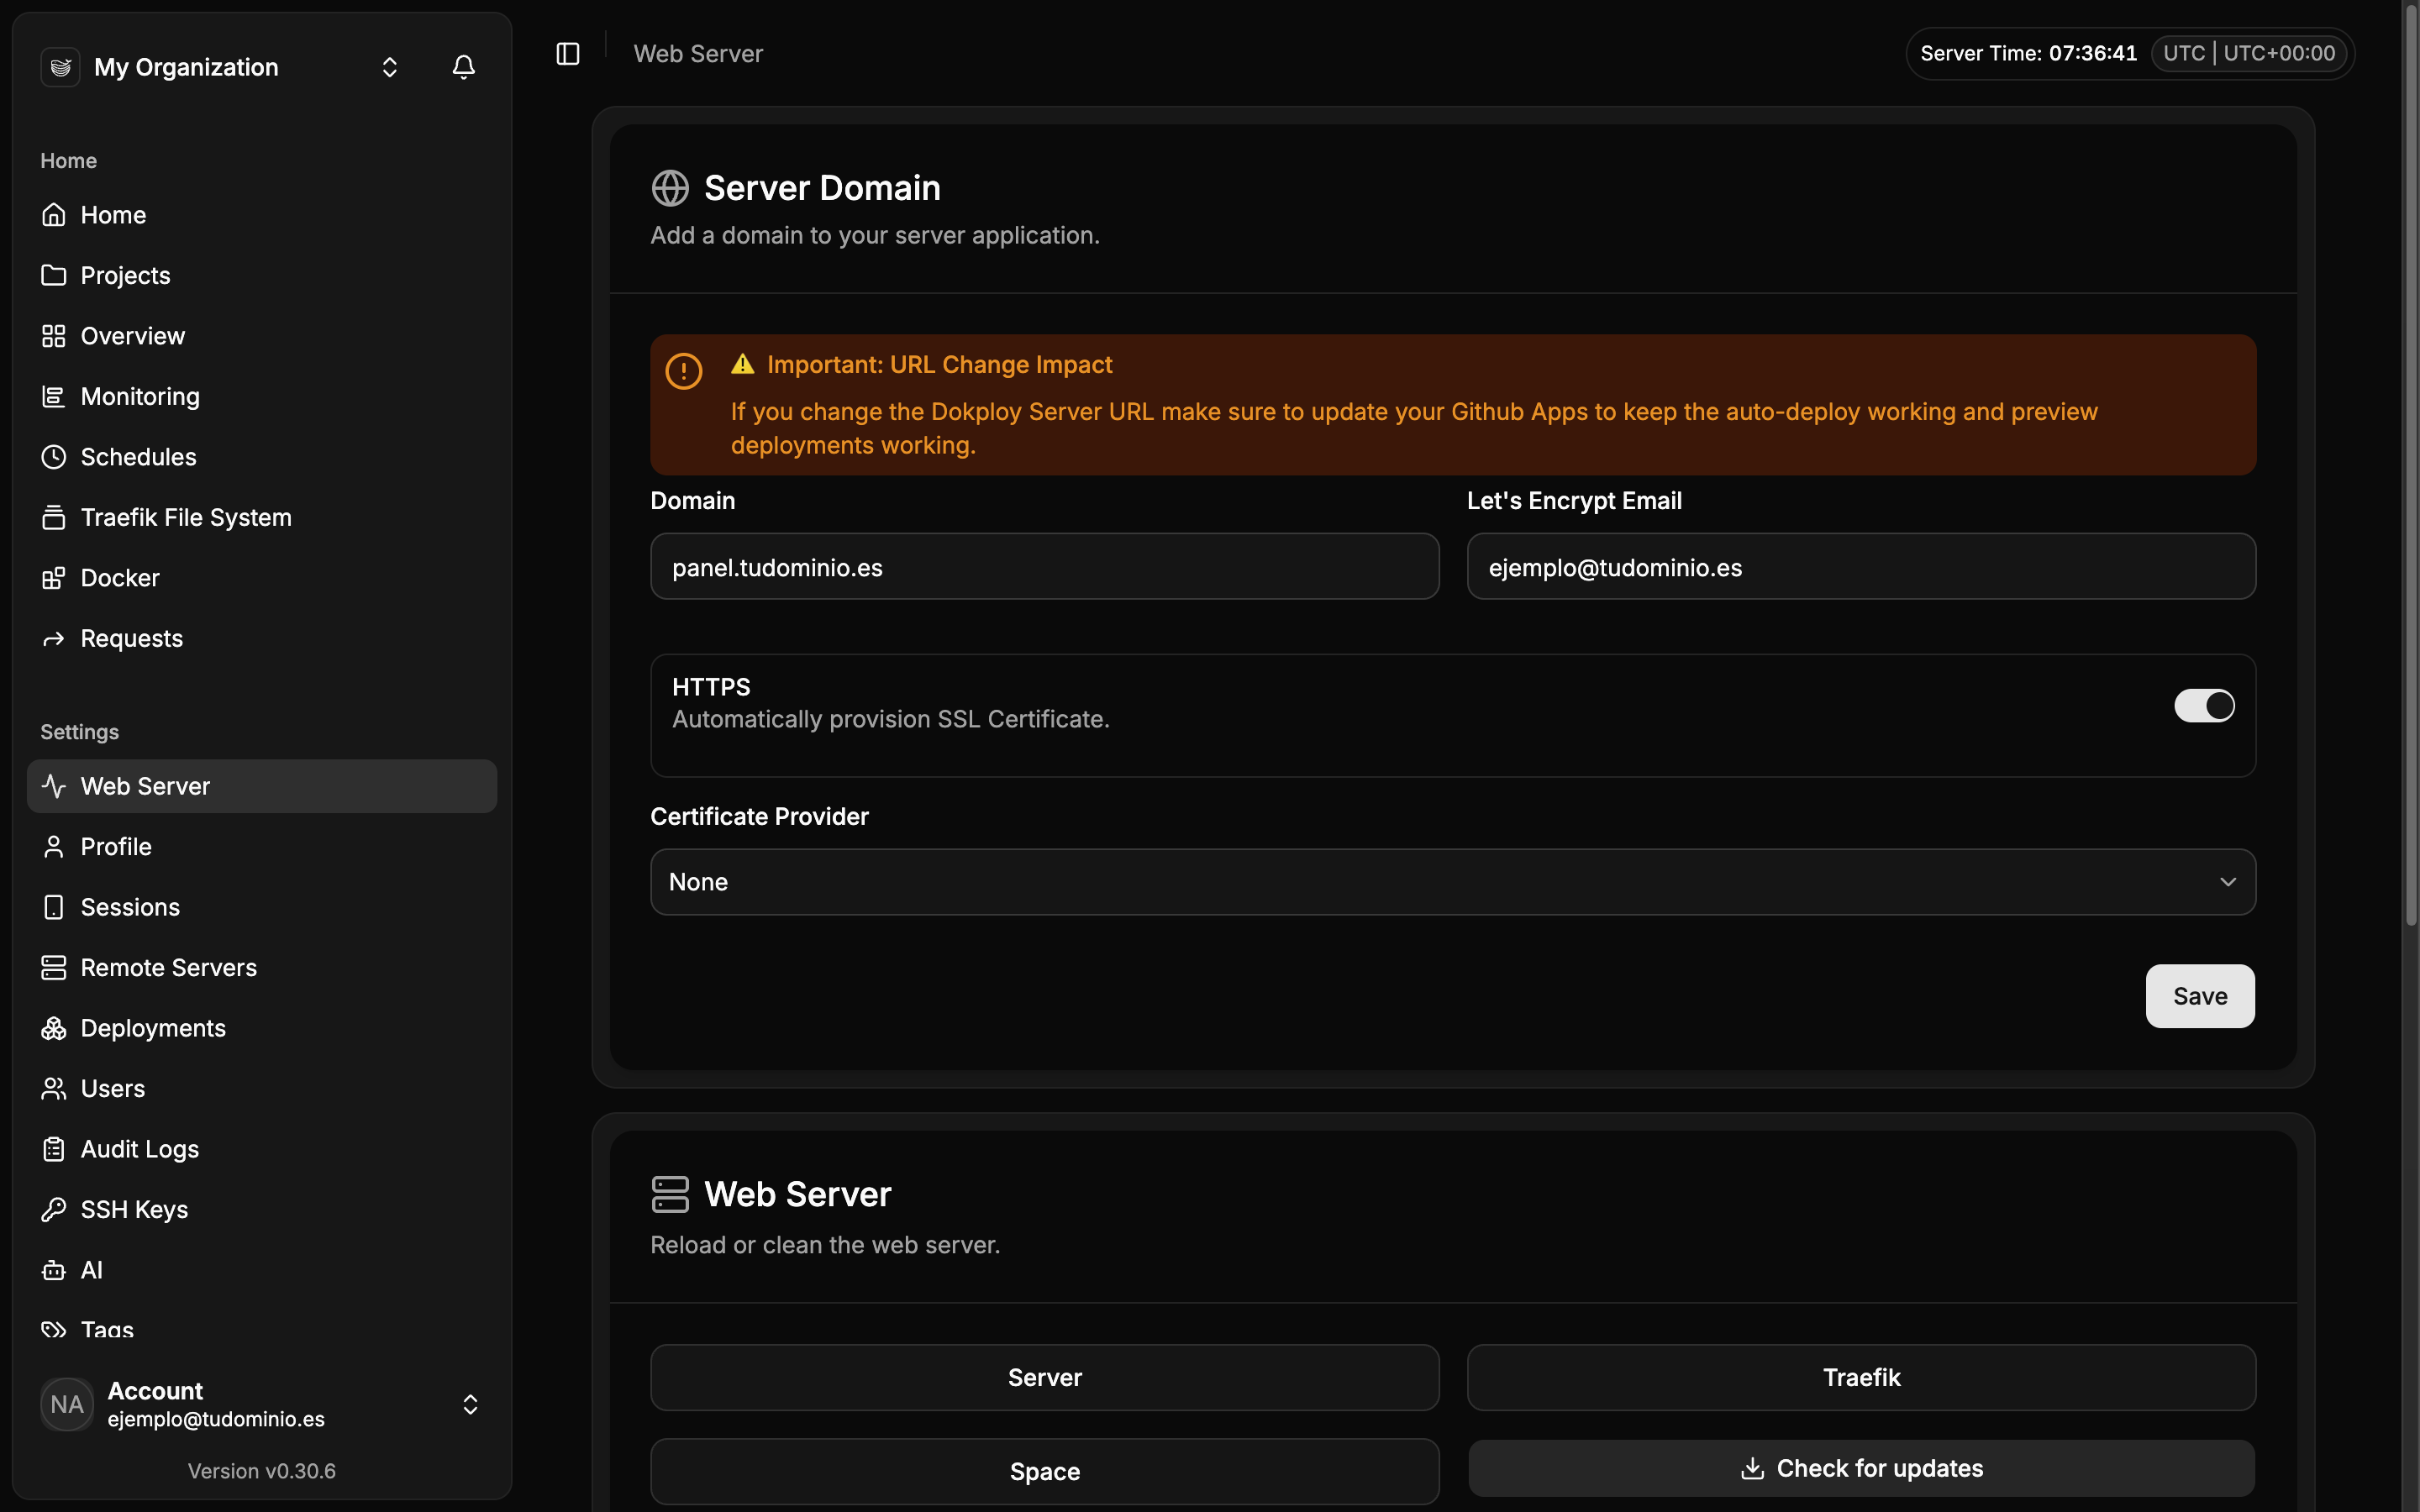The height and width of the screenshot is (1512, 2420).
Task: Open Docker page
Action: pyautogui.click(x=262, y=578)
